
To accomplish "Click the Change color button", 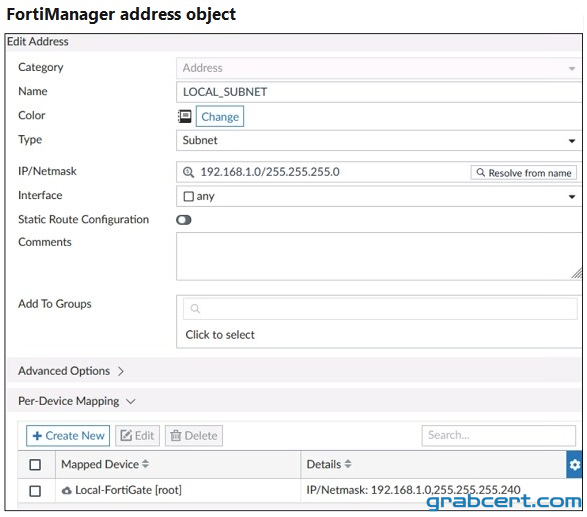I will tap(220, 116).
